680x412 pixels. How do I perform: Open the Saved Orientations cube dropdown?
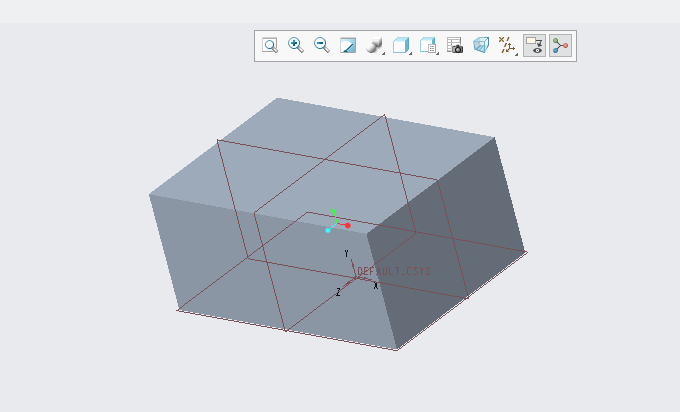(x=402, y=45)
